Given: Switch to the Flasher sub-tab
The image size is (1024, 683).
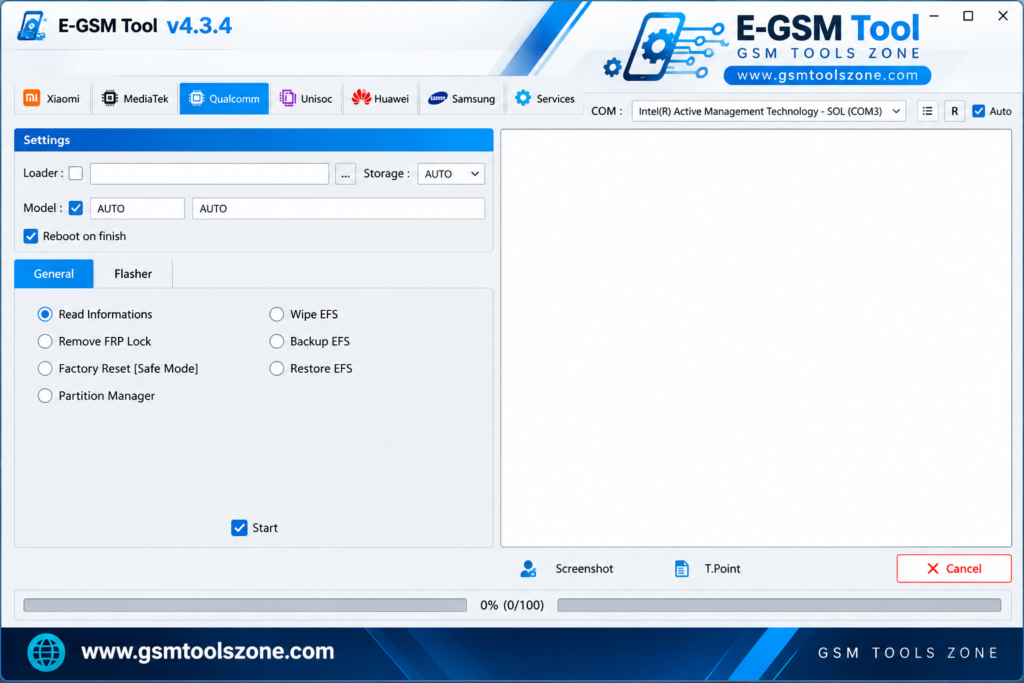Looking at the screenshot, I should tap(133, 274).
